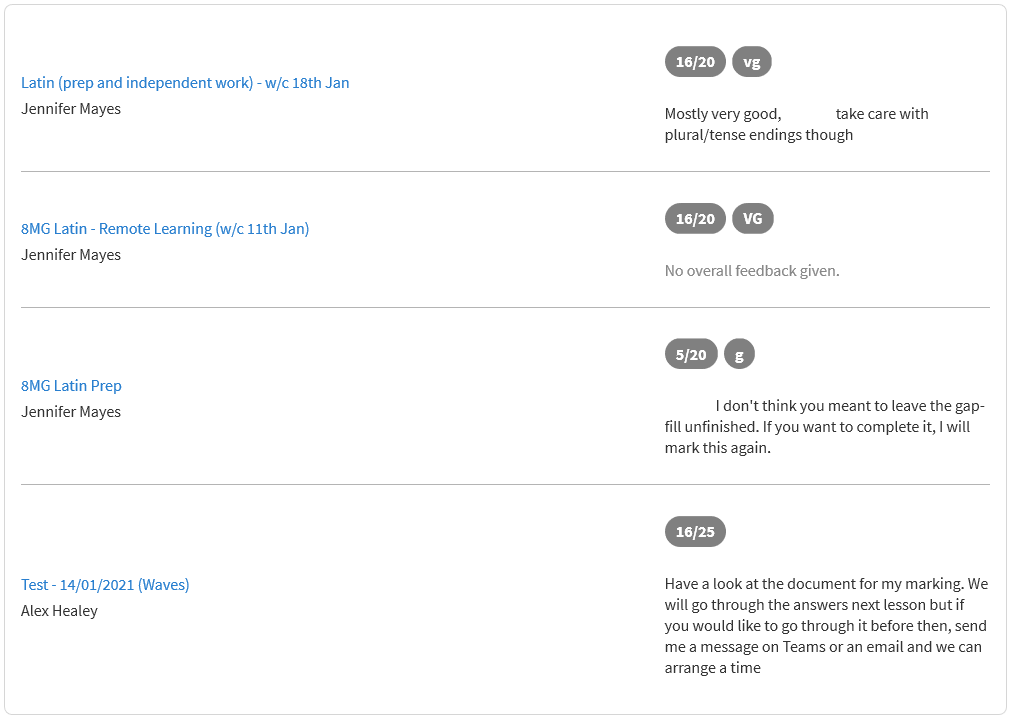The width and height of the screenshot is (1009, 717).
Task: Click the 'plural/tense endings though' feedback line
Action: (x=759, y=135)
